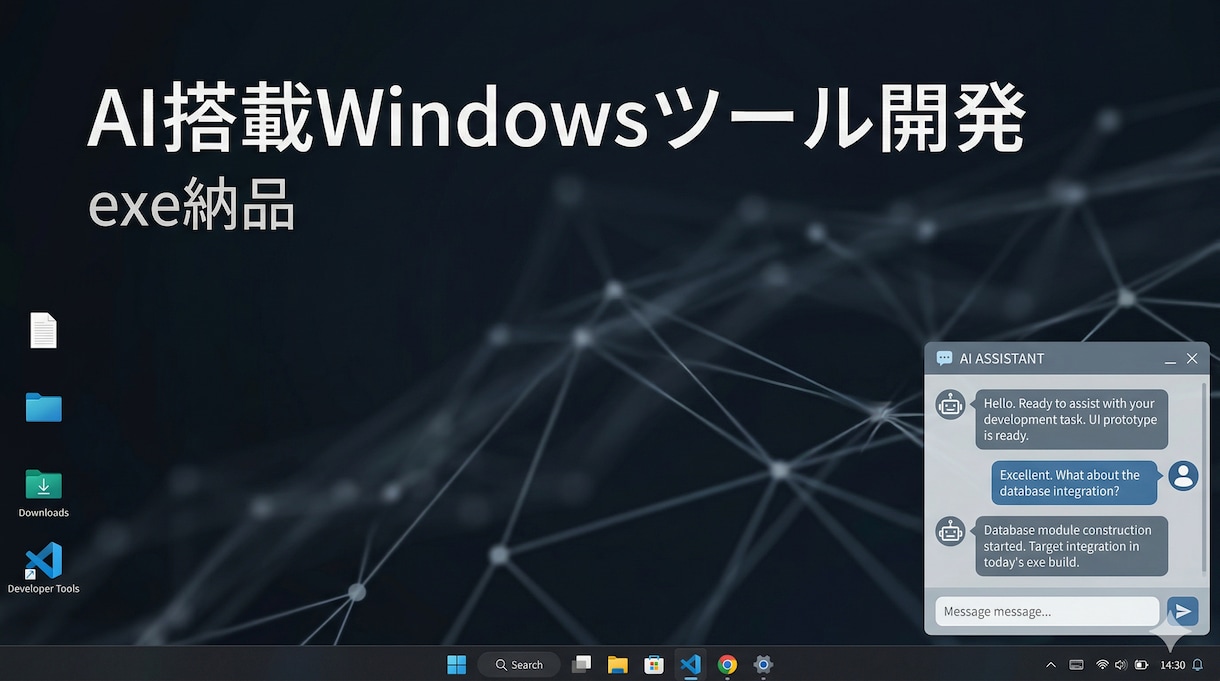This screenshot has height=681, width=1220.
Task: Click the robot avatar beside the Database module message
Action: coord(950,531)
